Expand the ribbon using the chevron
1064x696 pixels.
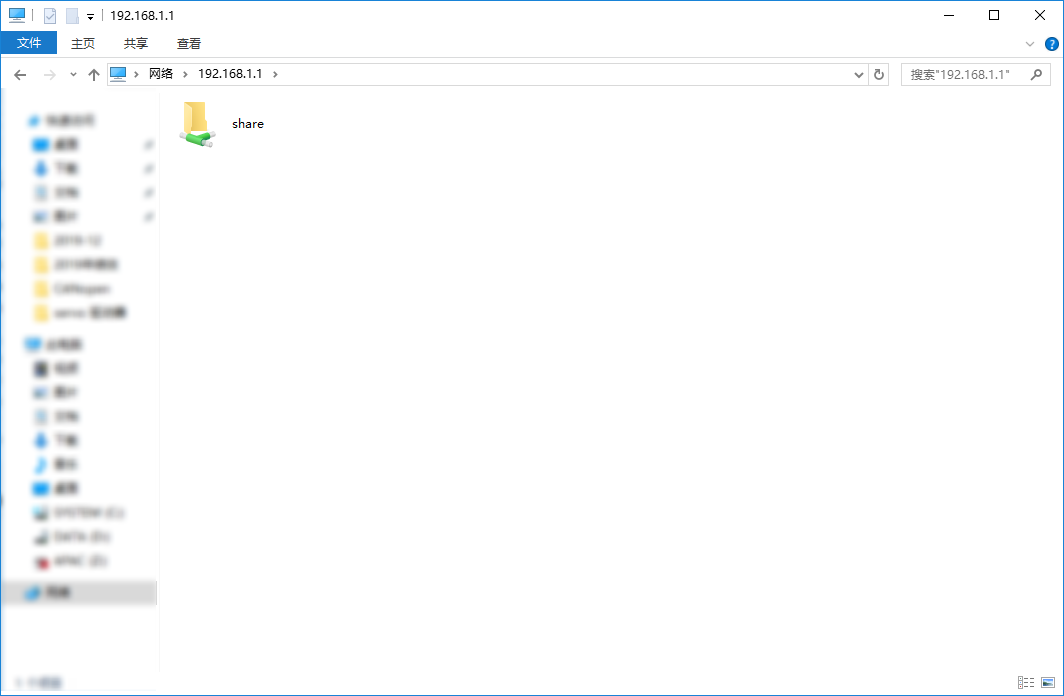tap(1030, 43)
